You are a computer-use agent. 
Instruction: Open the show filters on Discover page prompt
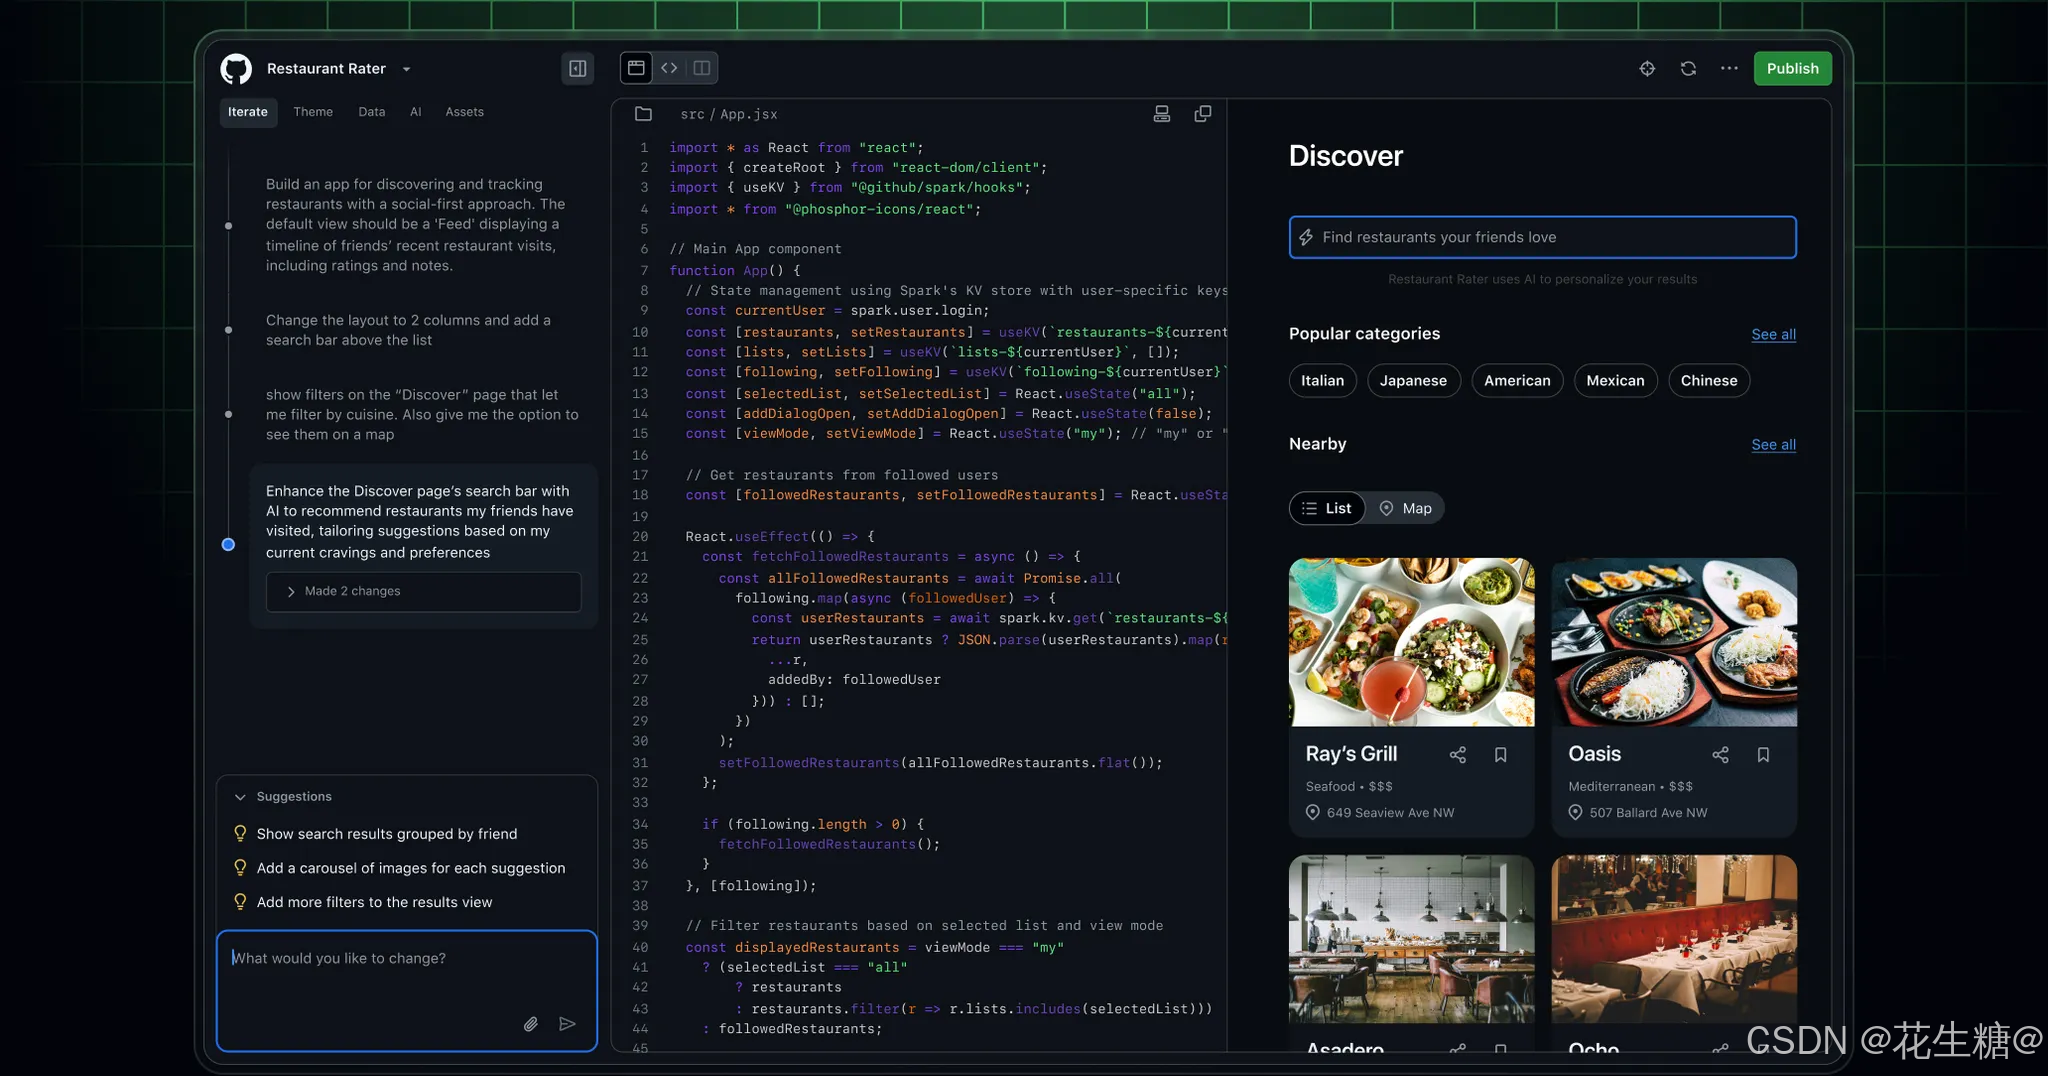(x=422, y=414)
